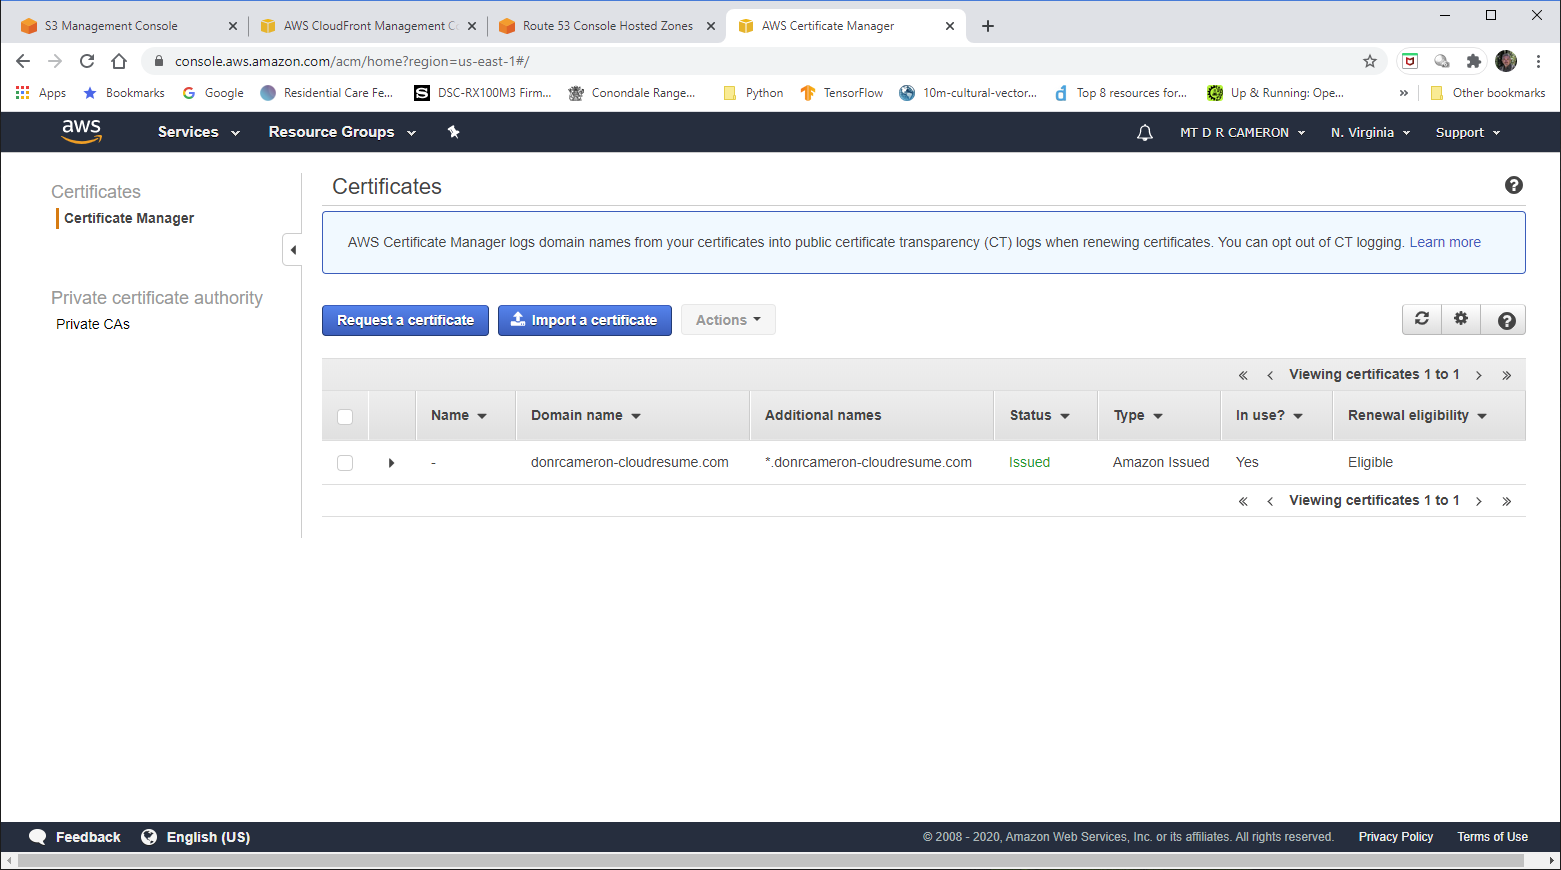Click the browser address bar URL
This screenshot has width=1561, height=870.
(352, 61)
